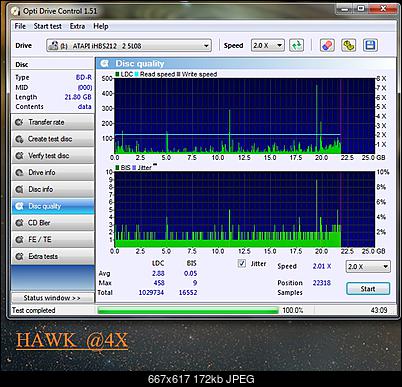402x387 pixels.
Task: Open the FE / TE test
Action: coord(53,239)
